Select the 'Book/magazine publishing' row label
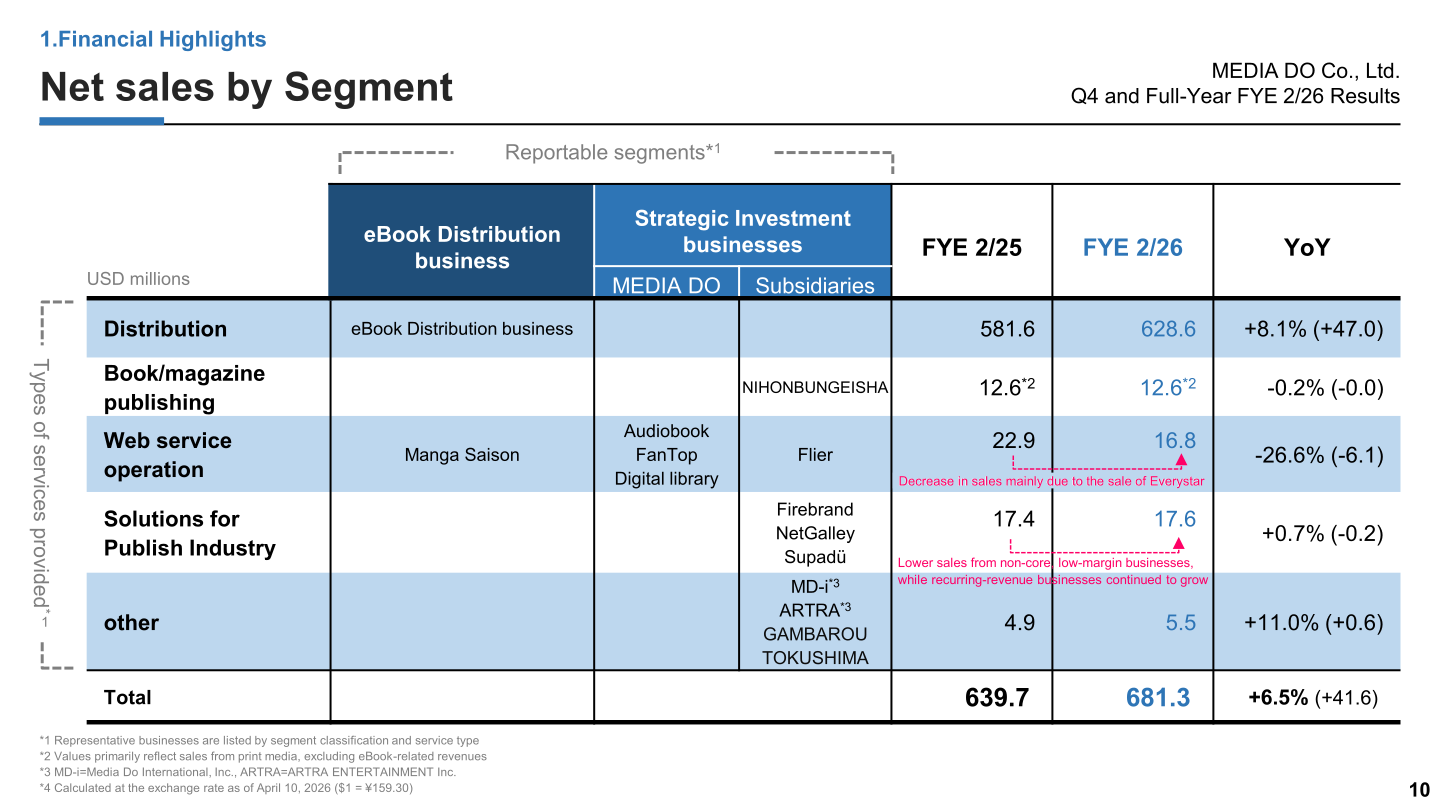Viewport: 1440px width, 810px height. click(x=184, y=388)
